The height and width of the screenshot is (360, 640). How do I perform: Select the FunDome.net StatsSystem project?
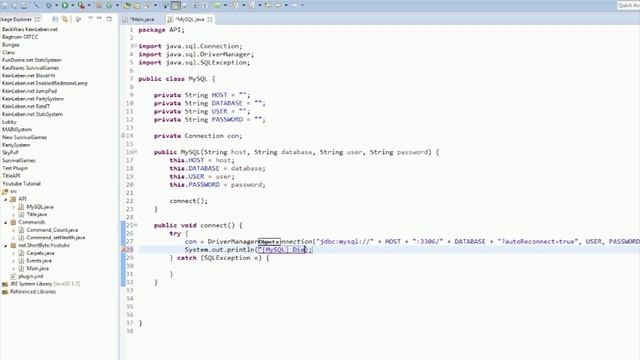click(32, 60)
